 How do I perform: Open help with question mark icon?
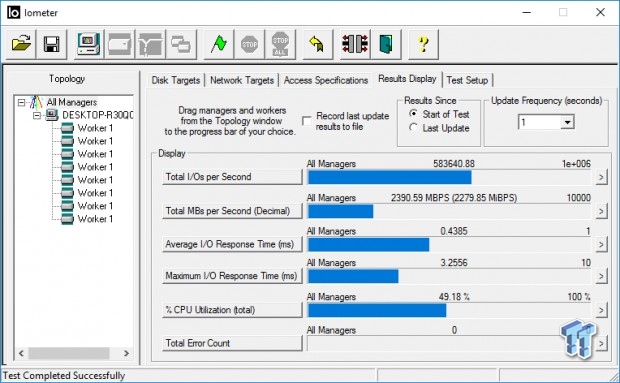pos(423,44)
